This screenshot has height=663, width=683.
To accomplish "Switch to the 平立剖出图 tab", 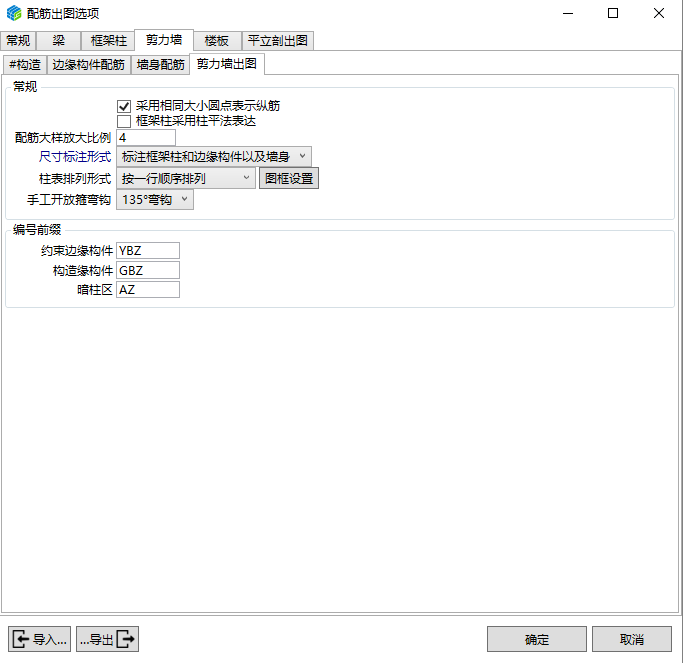I will coord(277,41).
